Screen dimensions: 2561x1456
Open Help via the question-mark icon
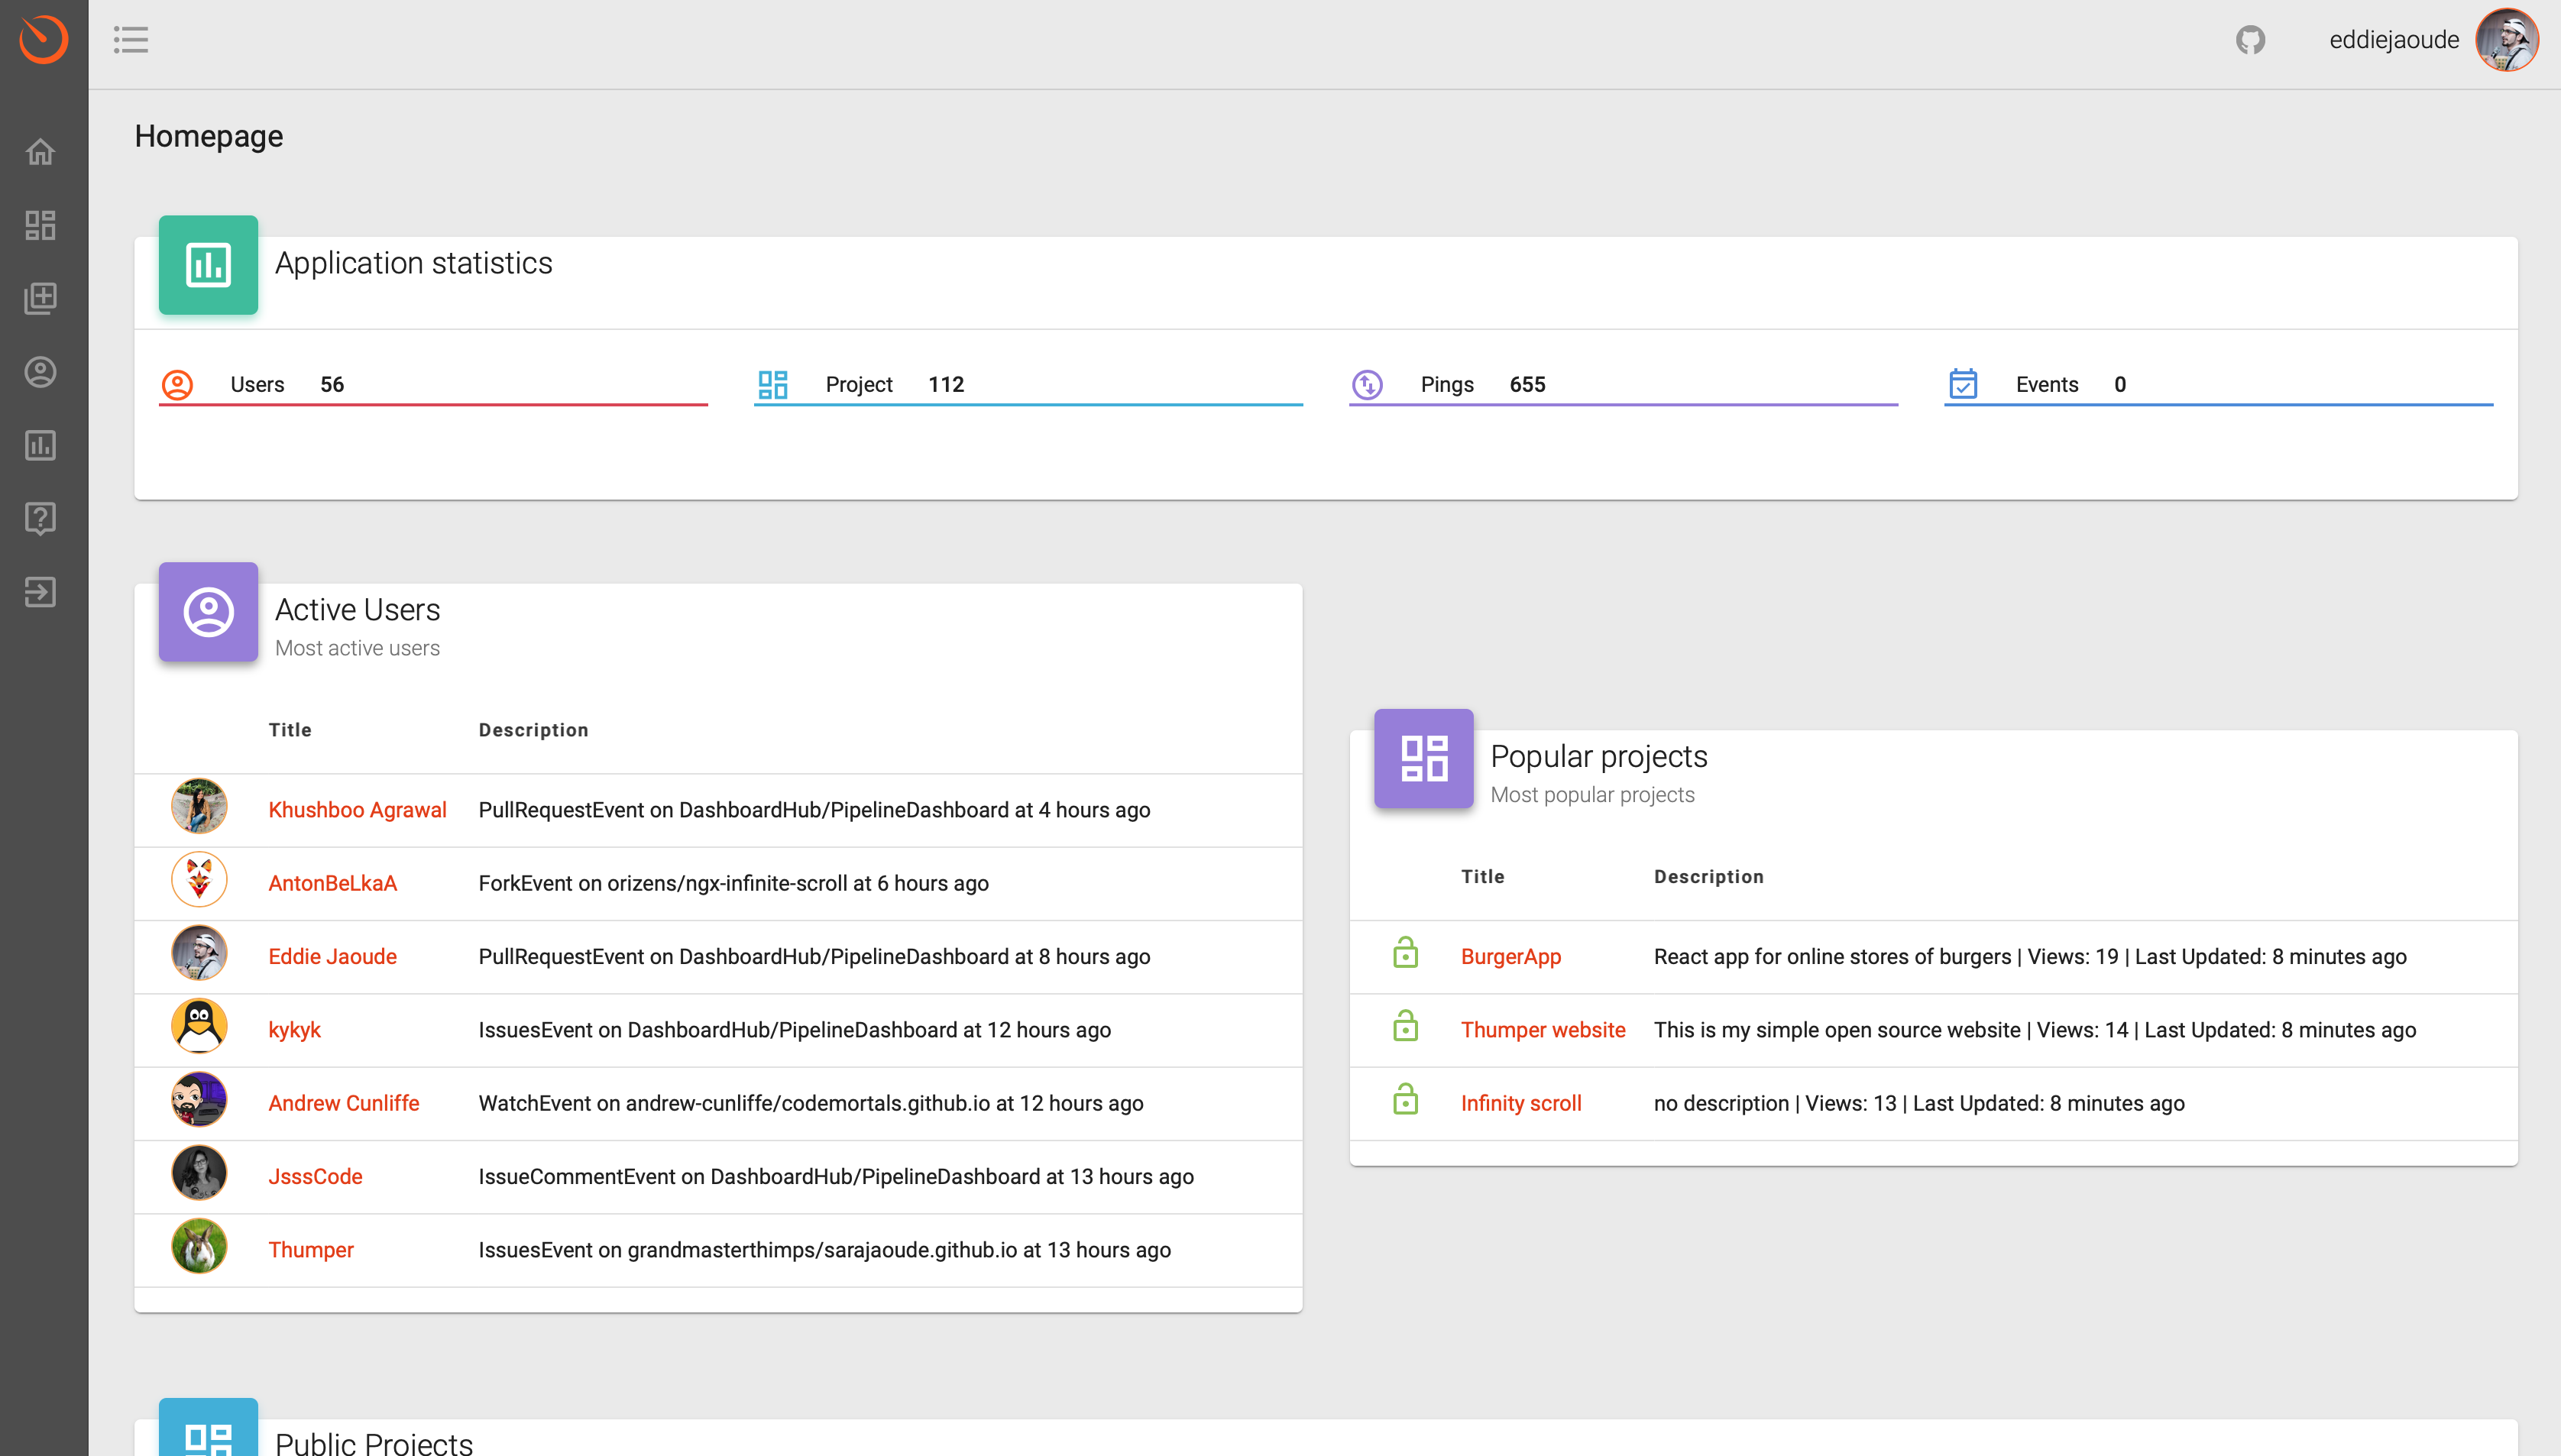(x=40, y=519)
